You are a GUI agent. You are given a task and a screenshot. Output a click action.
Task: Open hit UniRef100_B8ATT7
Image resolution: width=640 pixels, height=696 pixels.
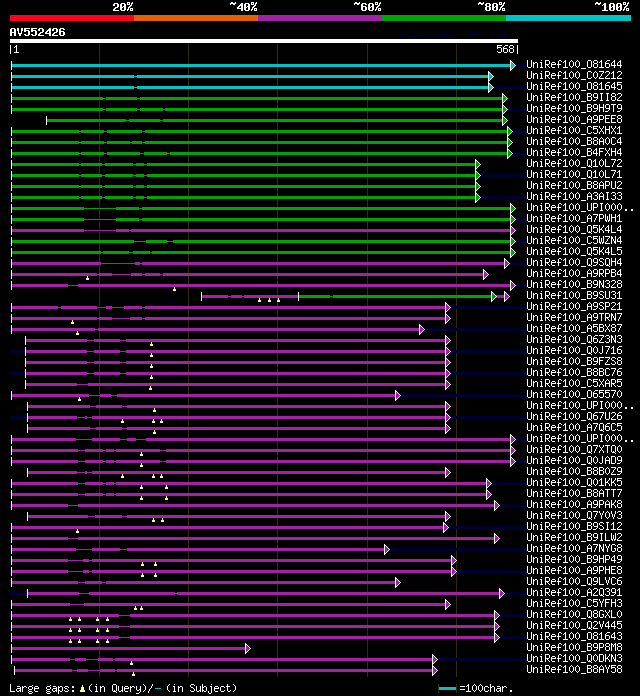pyautogui.click(x=574, y=493)
